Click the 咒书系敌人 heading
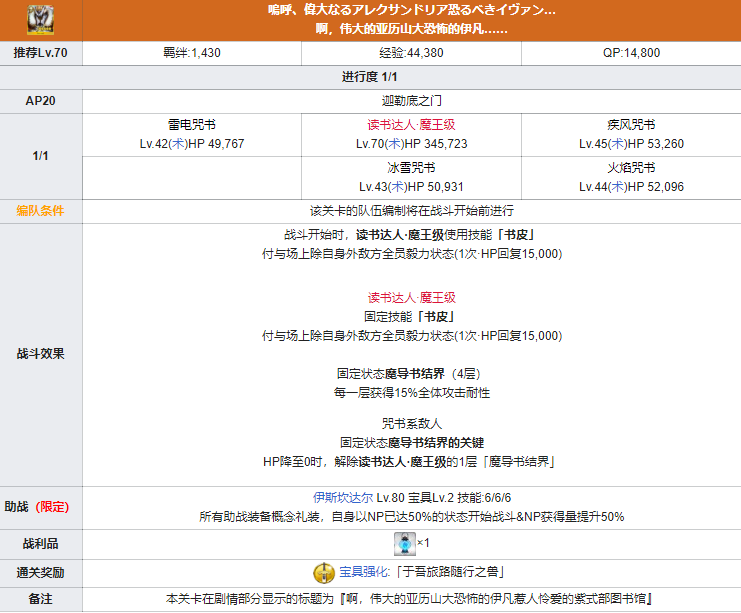This screenshot has height=613, width=741. tap(411, 424)
